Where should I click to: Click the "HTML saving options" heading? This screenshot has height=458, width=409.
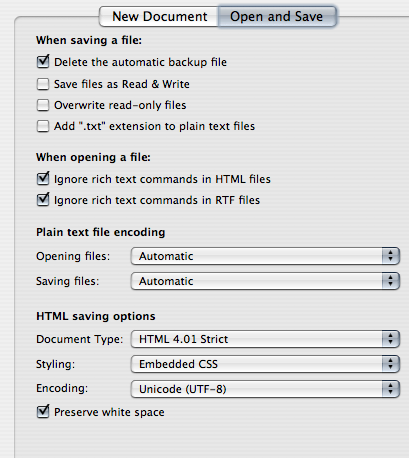96,316
